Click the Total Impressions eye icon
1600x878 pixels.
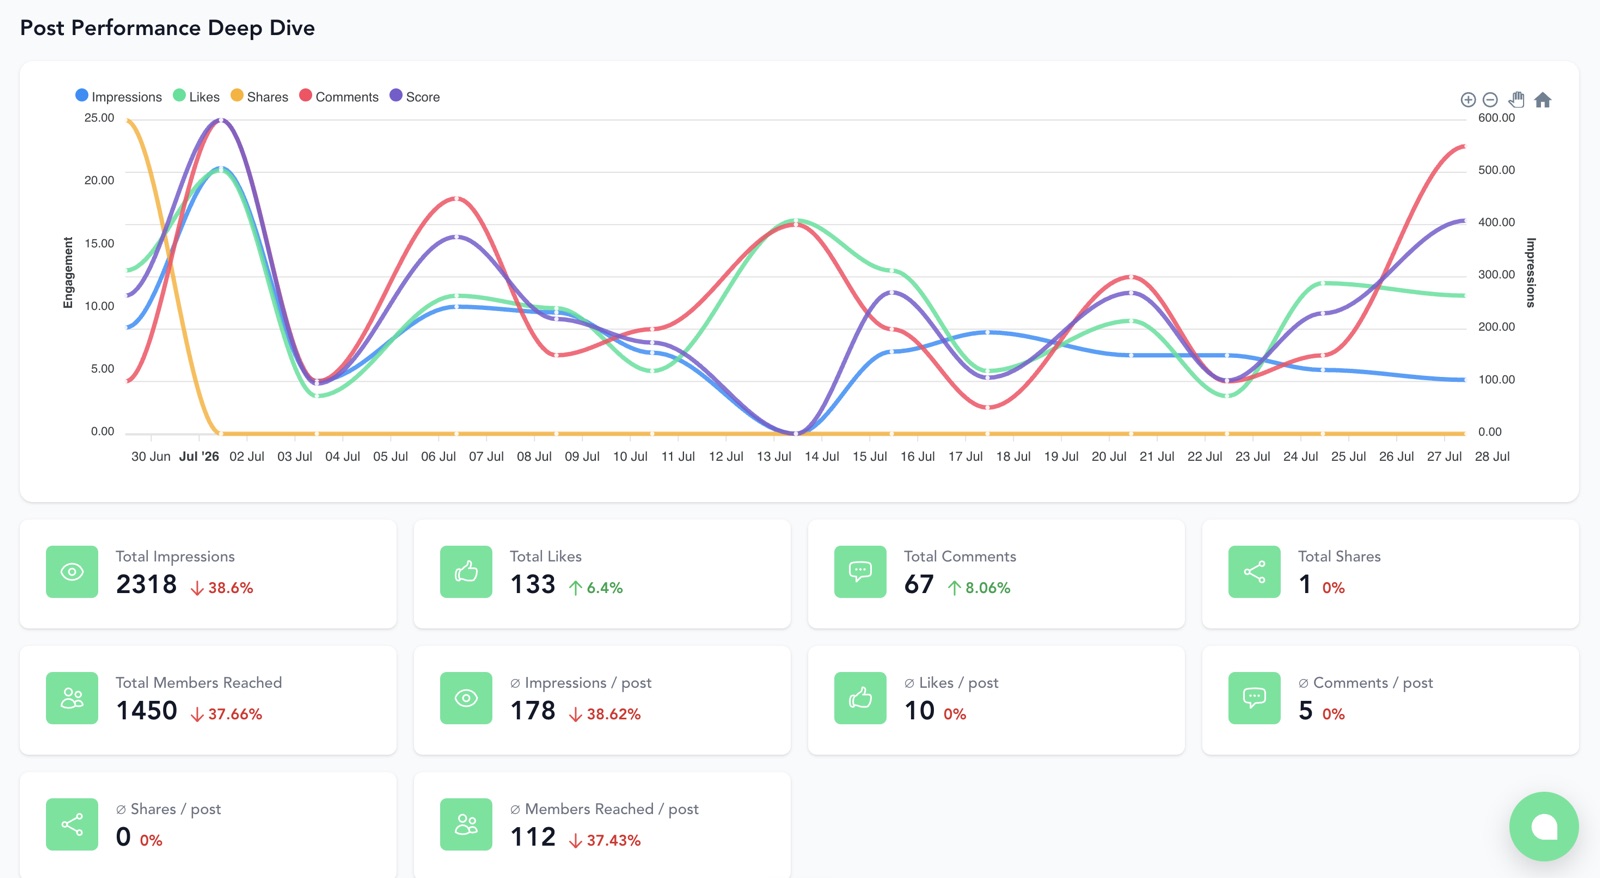pos(72,572)
